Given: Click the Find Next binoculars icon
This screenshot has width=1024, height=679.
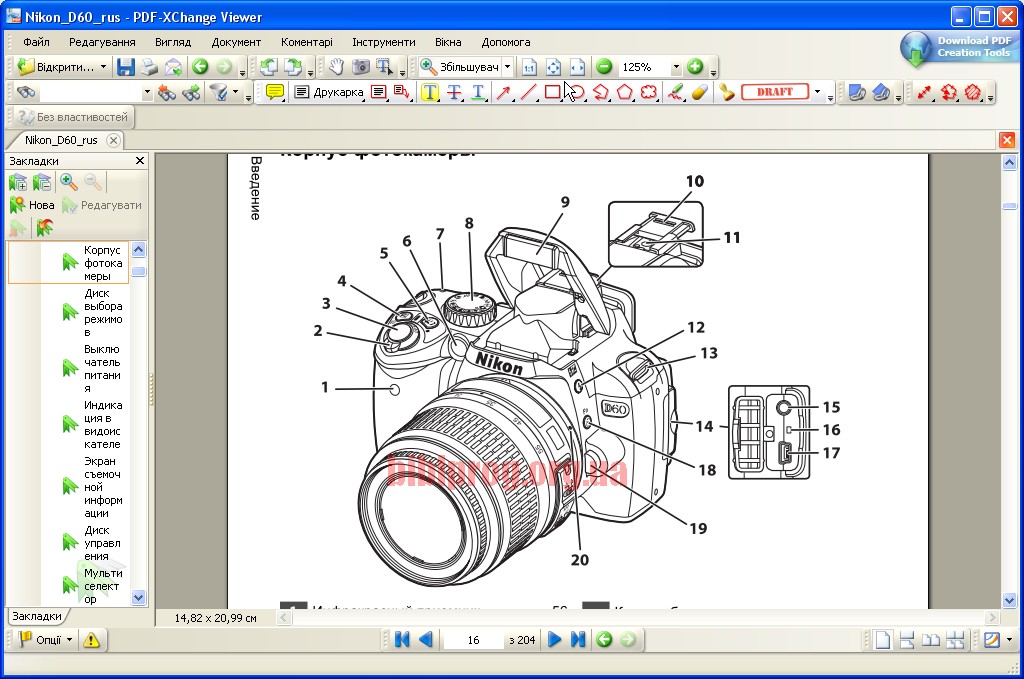Looking at the screenshot, I should point(191,93).
